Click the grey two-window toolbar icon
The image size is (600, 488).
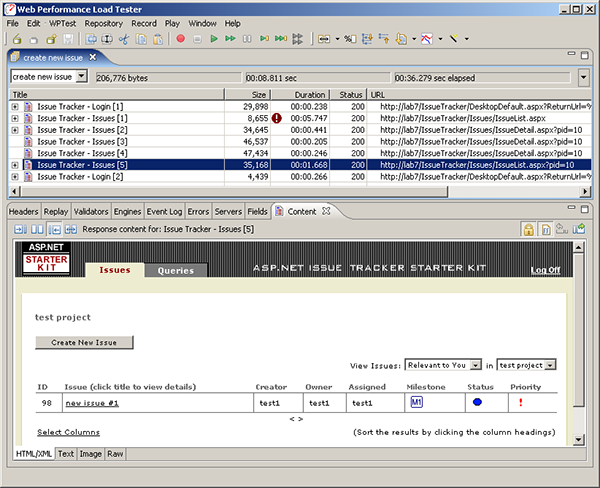click(x=107, y=39)
